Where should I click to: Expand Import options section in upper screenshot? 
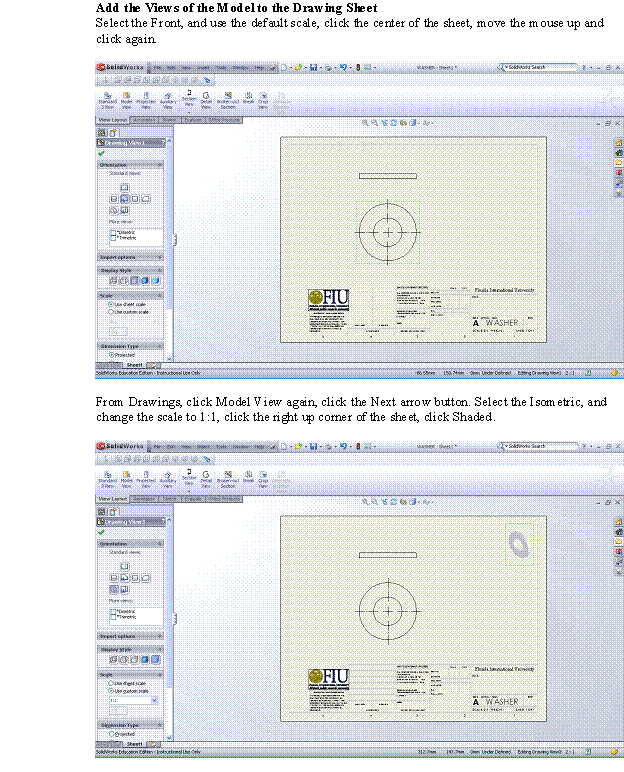[x=160, y=257]
